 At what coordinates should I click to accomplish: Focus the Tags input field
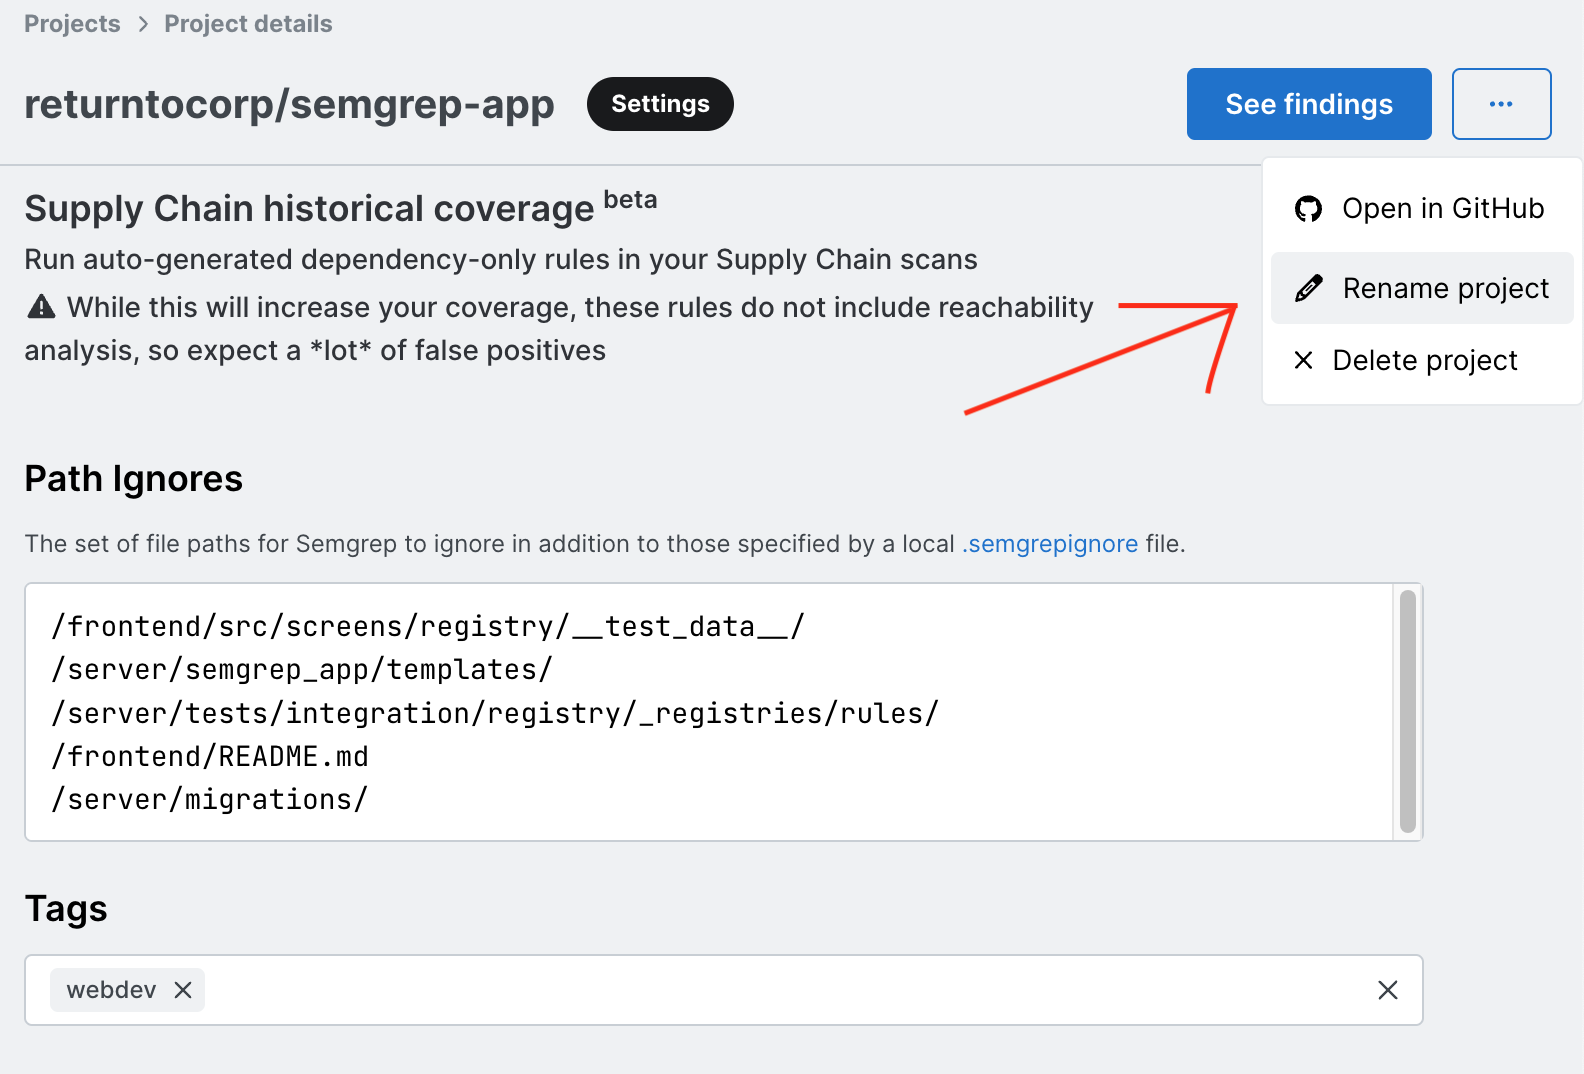coord(780,990)
